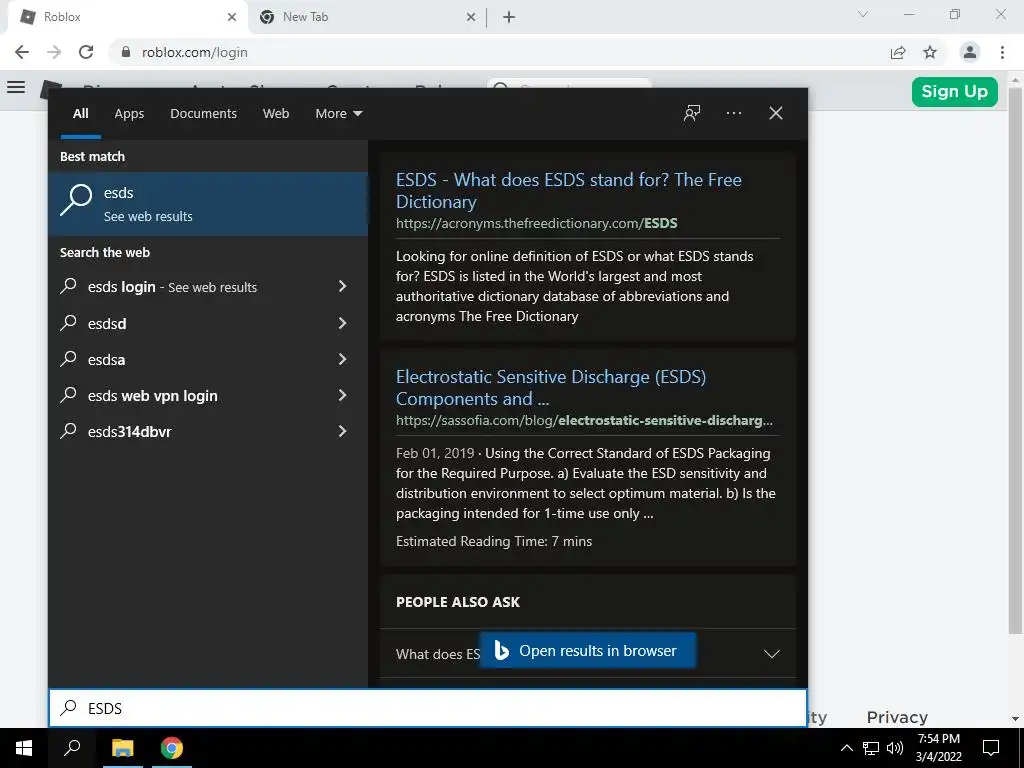Open the Electrostatic Sensitive Discharge result link
Screen dimensions: 1024x768
551,387
